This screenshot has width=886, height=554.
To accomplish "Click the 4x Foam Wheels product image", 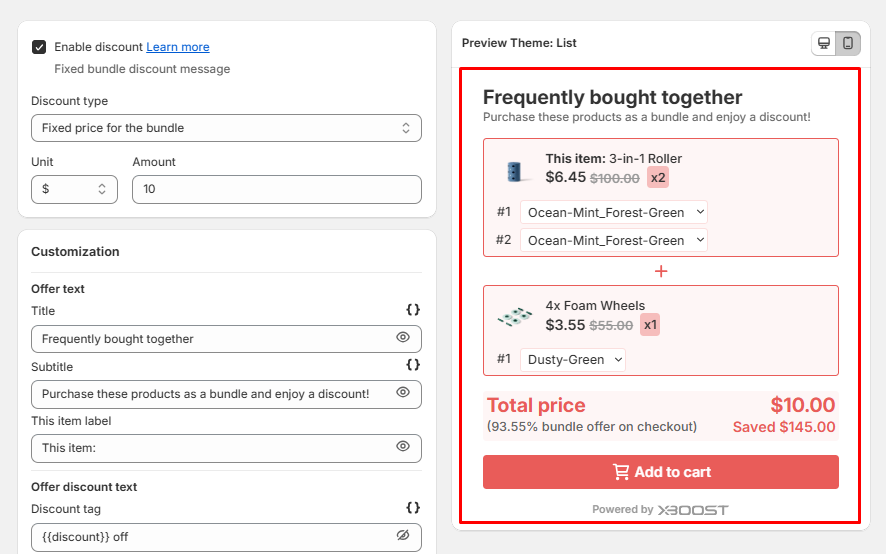I will click(515, 317).
